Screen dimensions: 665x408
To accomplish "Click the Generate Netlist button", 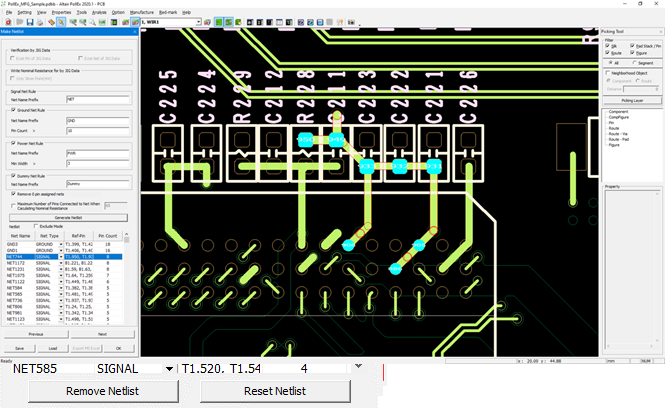I will (x=67, y=216).
